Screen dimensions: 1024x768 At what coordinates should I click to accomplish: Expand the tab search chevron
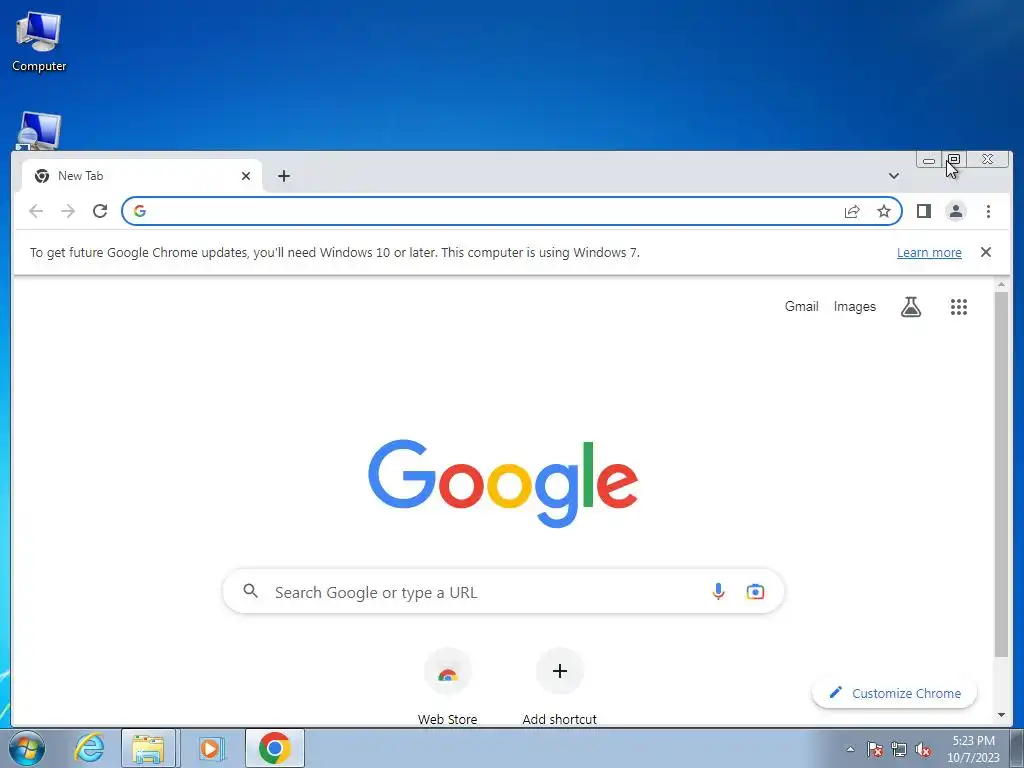point(893,176)
